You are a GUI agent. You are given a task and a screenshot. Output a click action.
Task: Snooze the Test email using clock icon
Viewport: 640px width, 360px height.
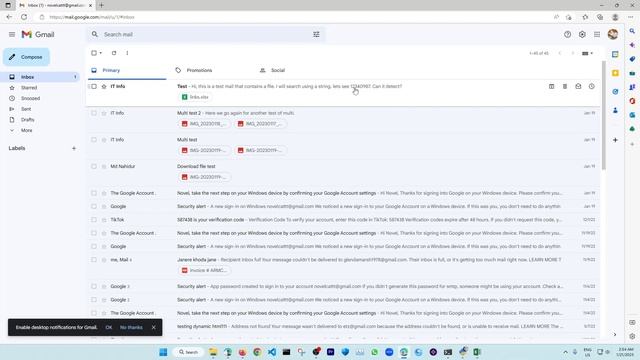click(x=591, y=87)
